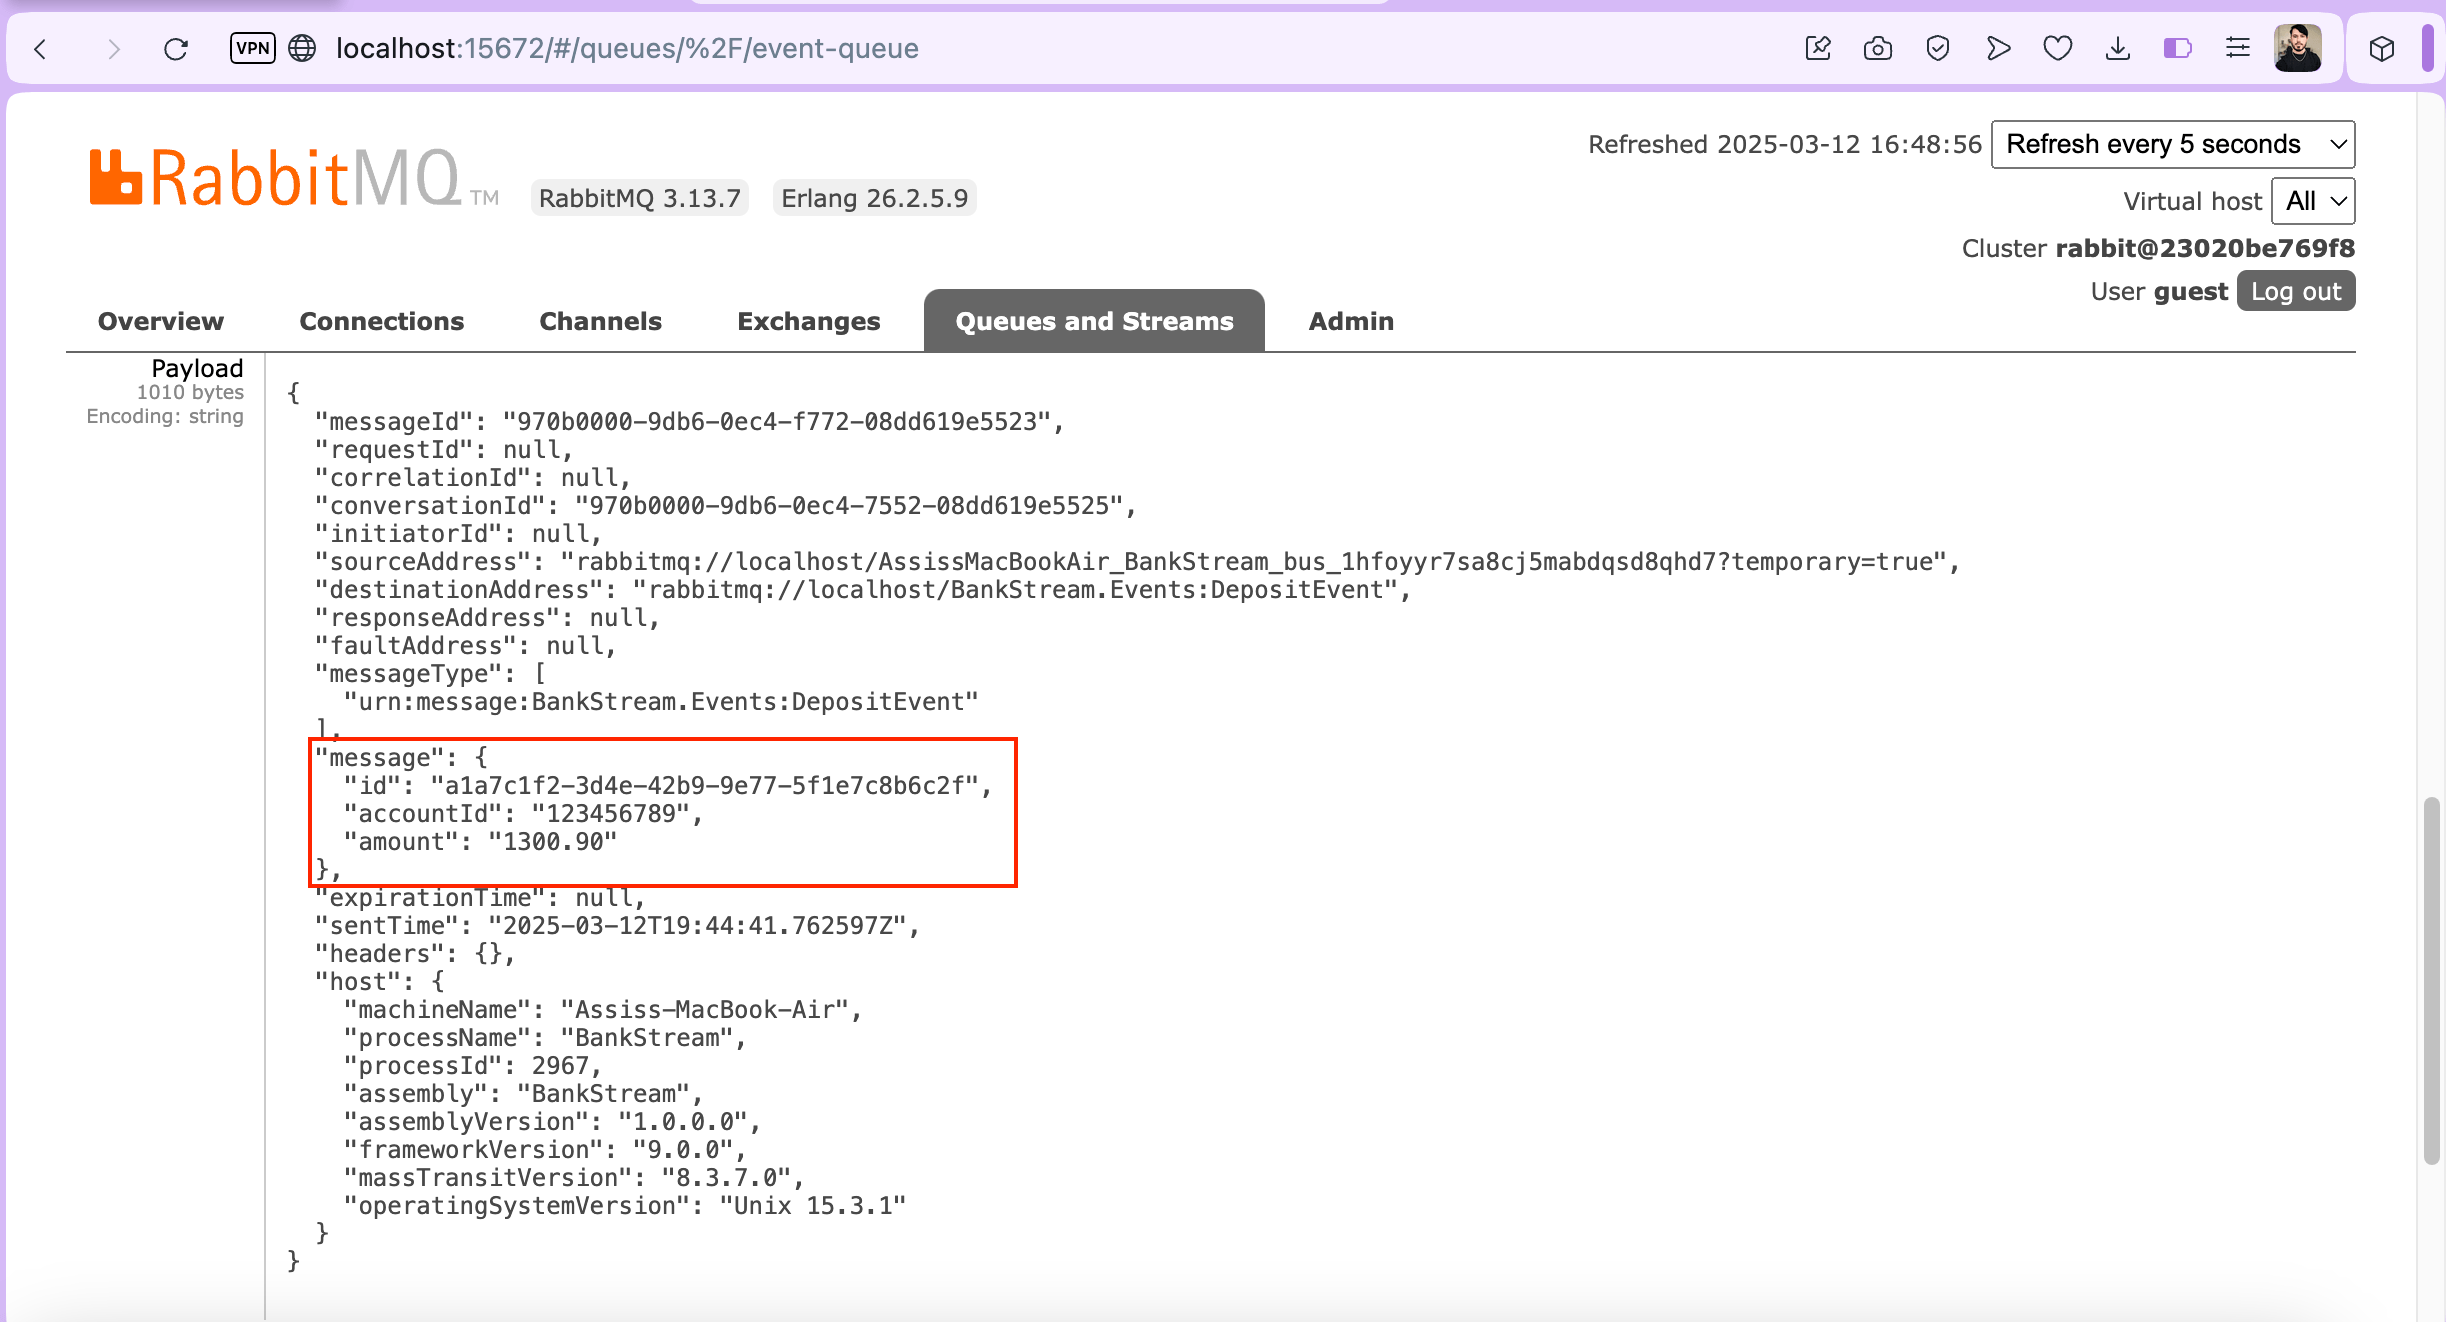Click the operatingSystemVersion Unix 15.3.1 line

(625, 1206)
